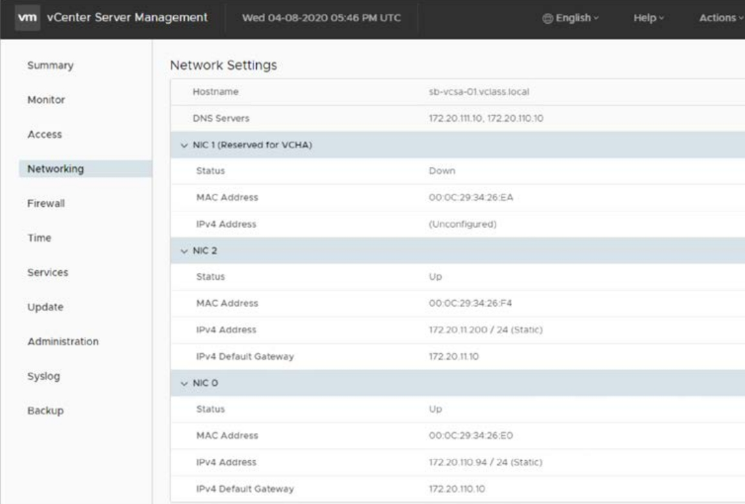Collapse the NIC 2 section chevron
The height and width of the screenshot is (504, 745).
(x=184, y=251)
